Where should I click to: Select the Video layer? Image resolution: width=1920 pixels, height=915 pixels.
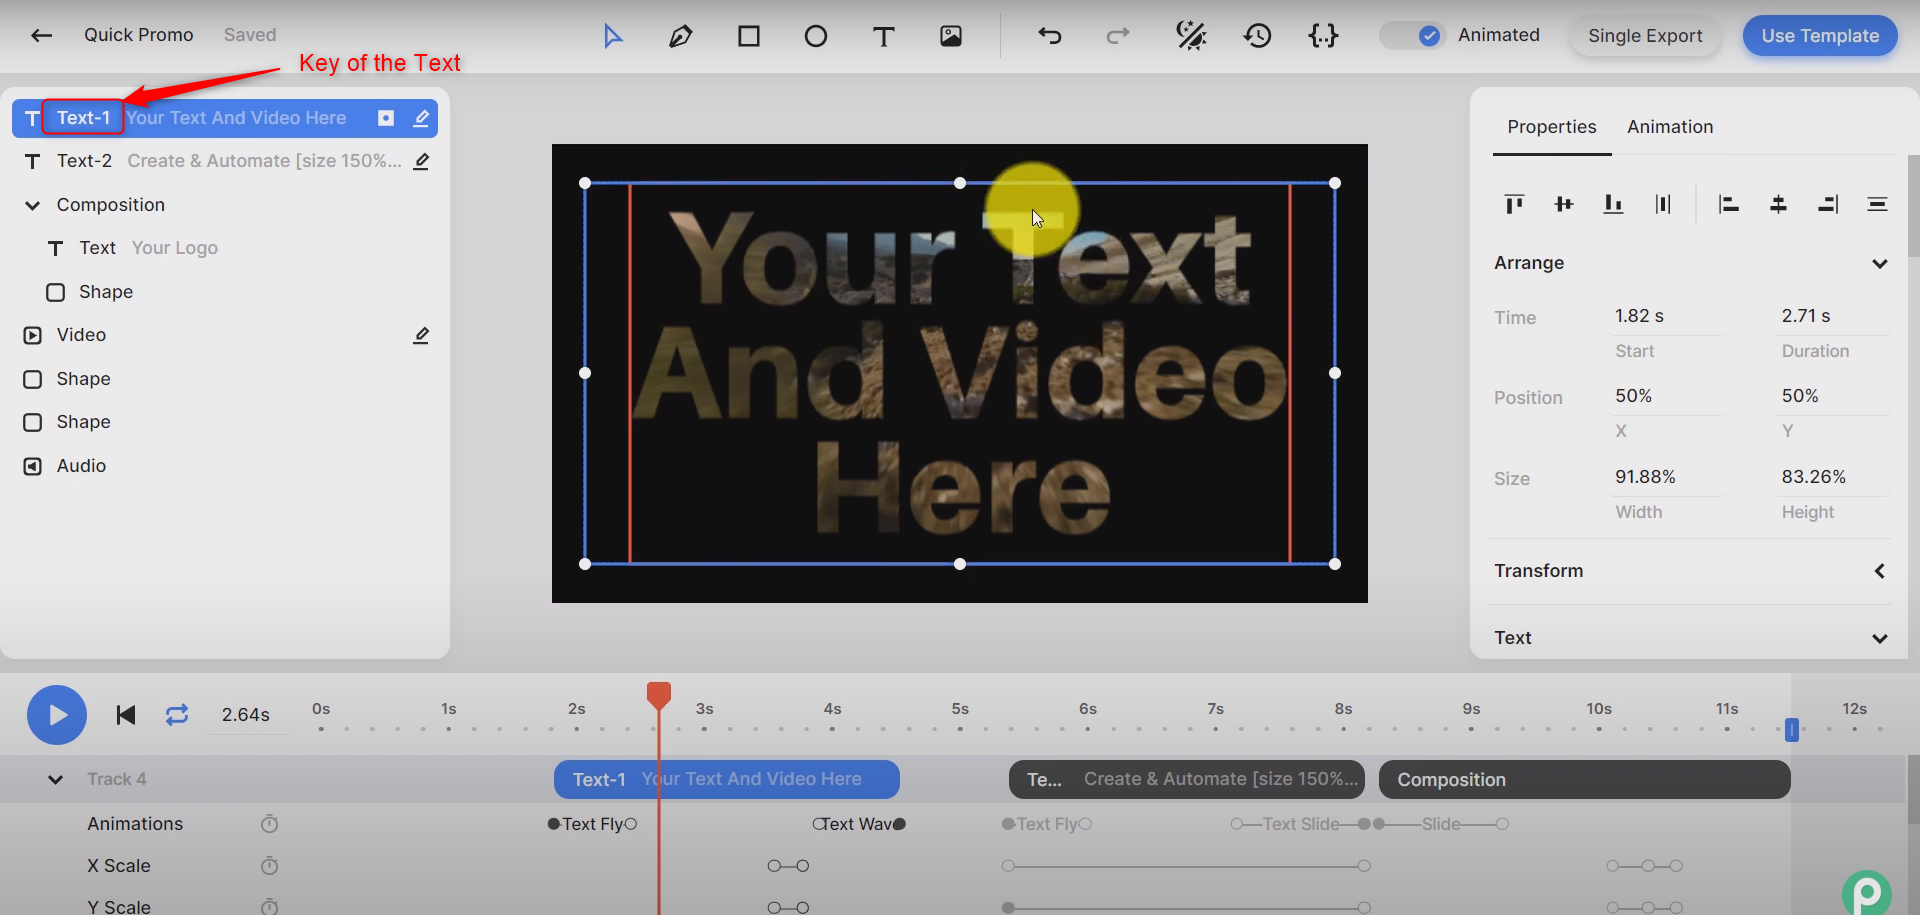coord(225,335)
